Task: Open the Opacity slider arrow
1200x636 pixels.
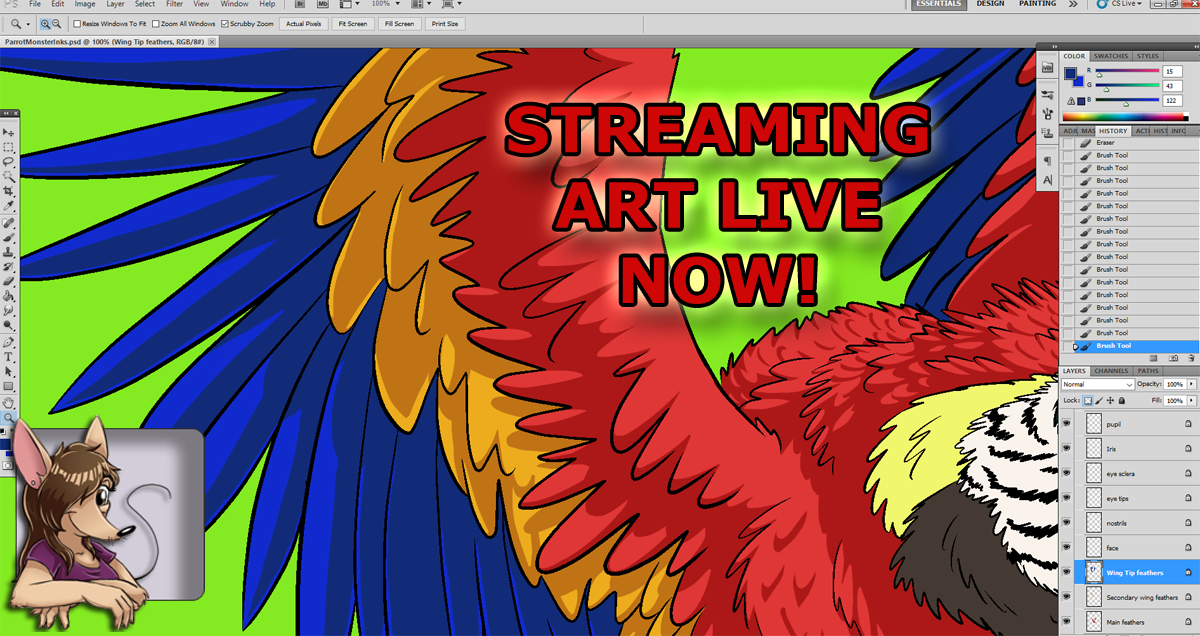Action: click(x=1192, y=384)
